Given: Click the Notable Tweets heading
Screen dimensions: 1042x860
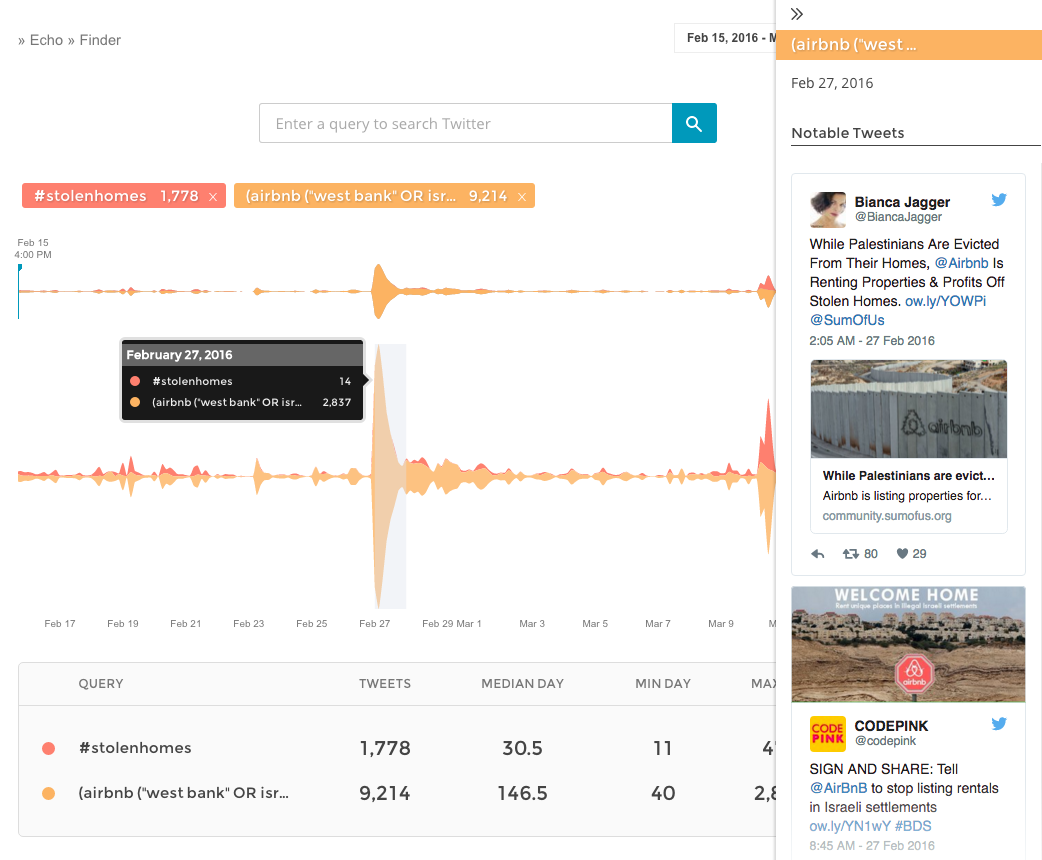Looking at the screenshot, I should click(848, 133).
